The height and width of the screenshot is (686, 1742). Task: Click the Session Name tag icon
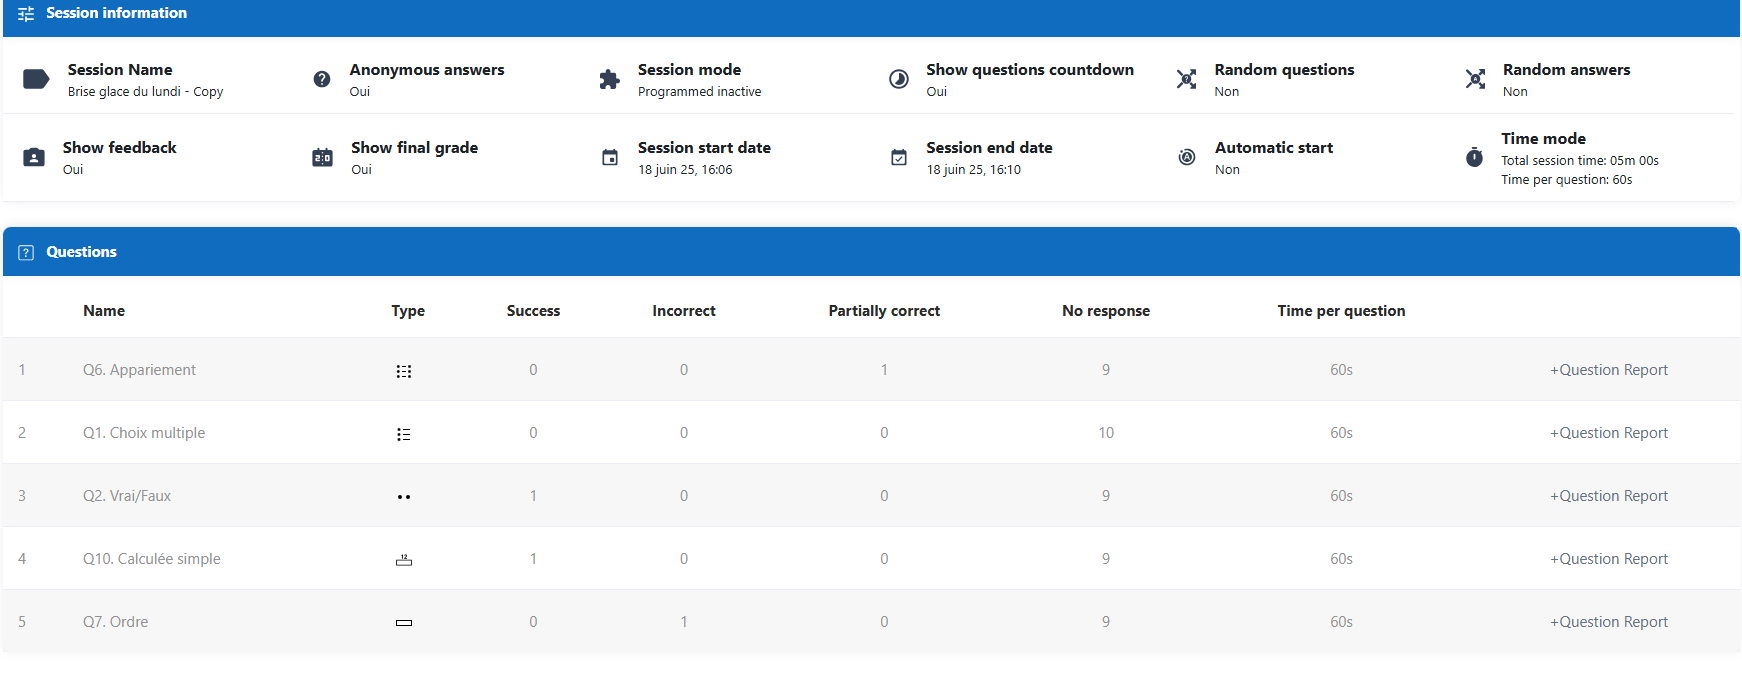click(36, 80)
